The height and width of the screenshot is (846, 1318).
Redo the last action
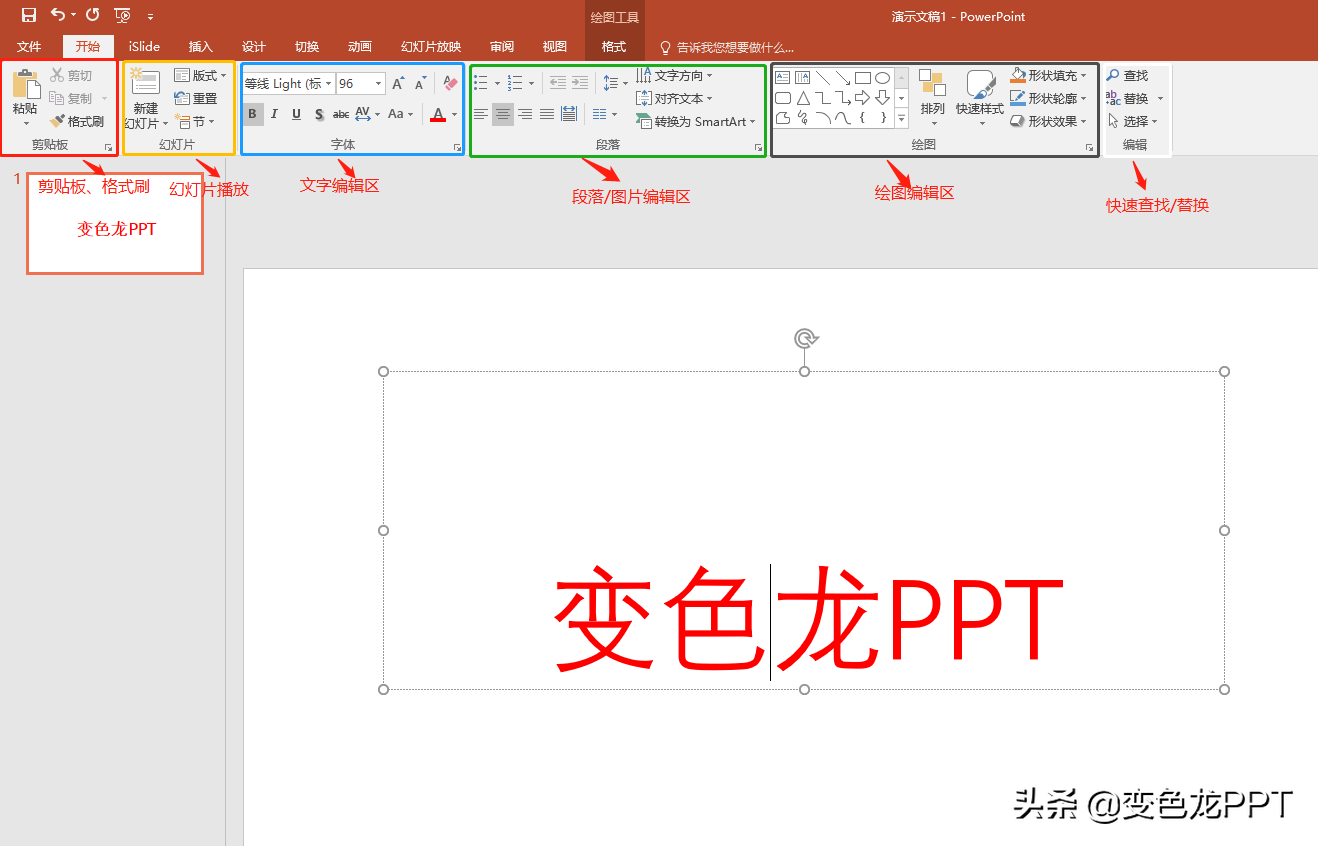(93, 15)
